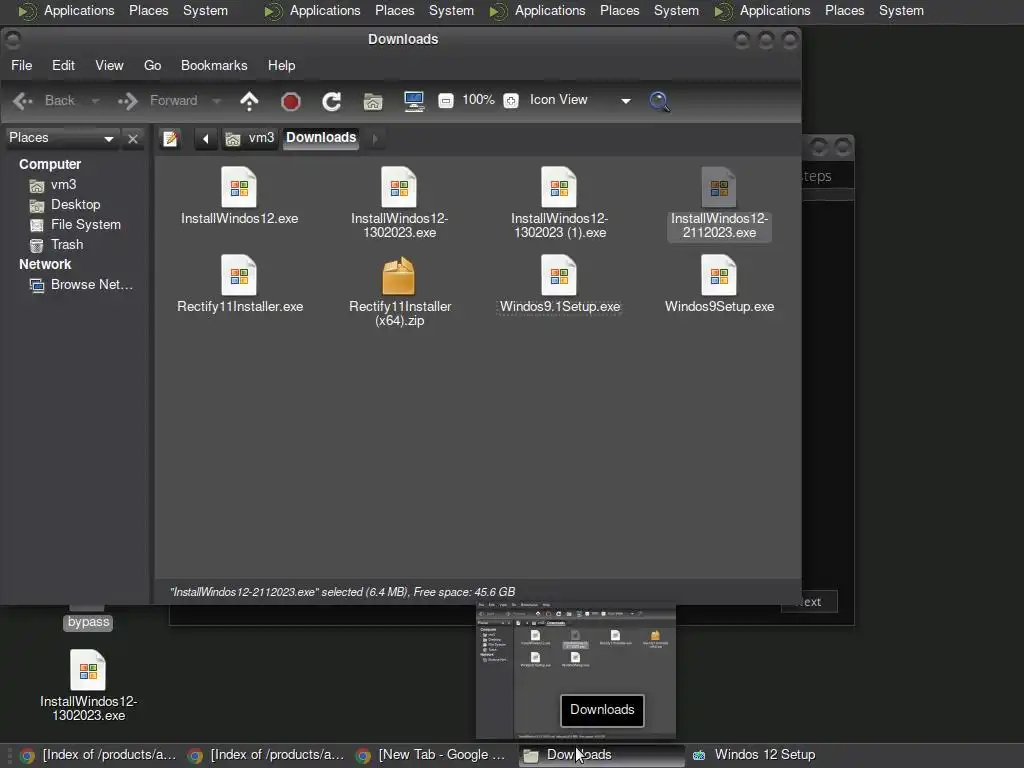
Task: Open the Bookmarks menu
Action: (214, 65)
